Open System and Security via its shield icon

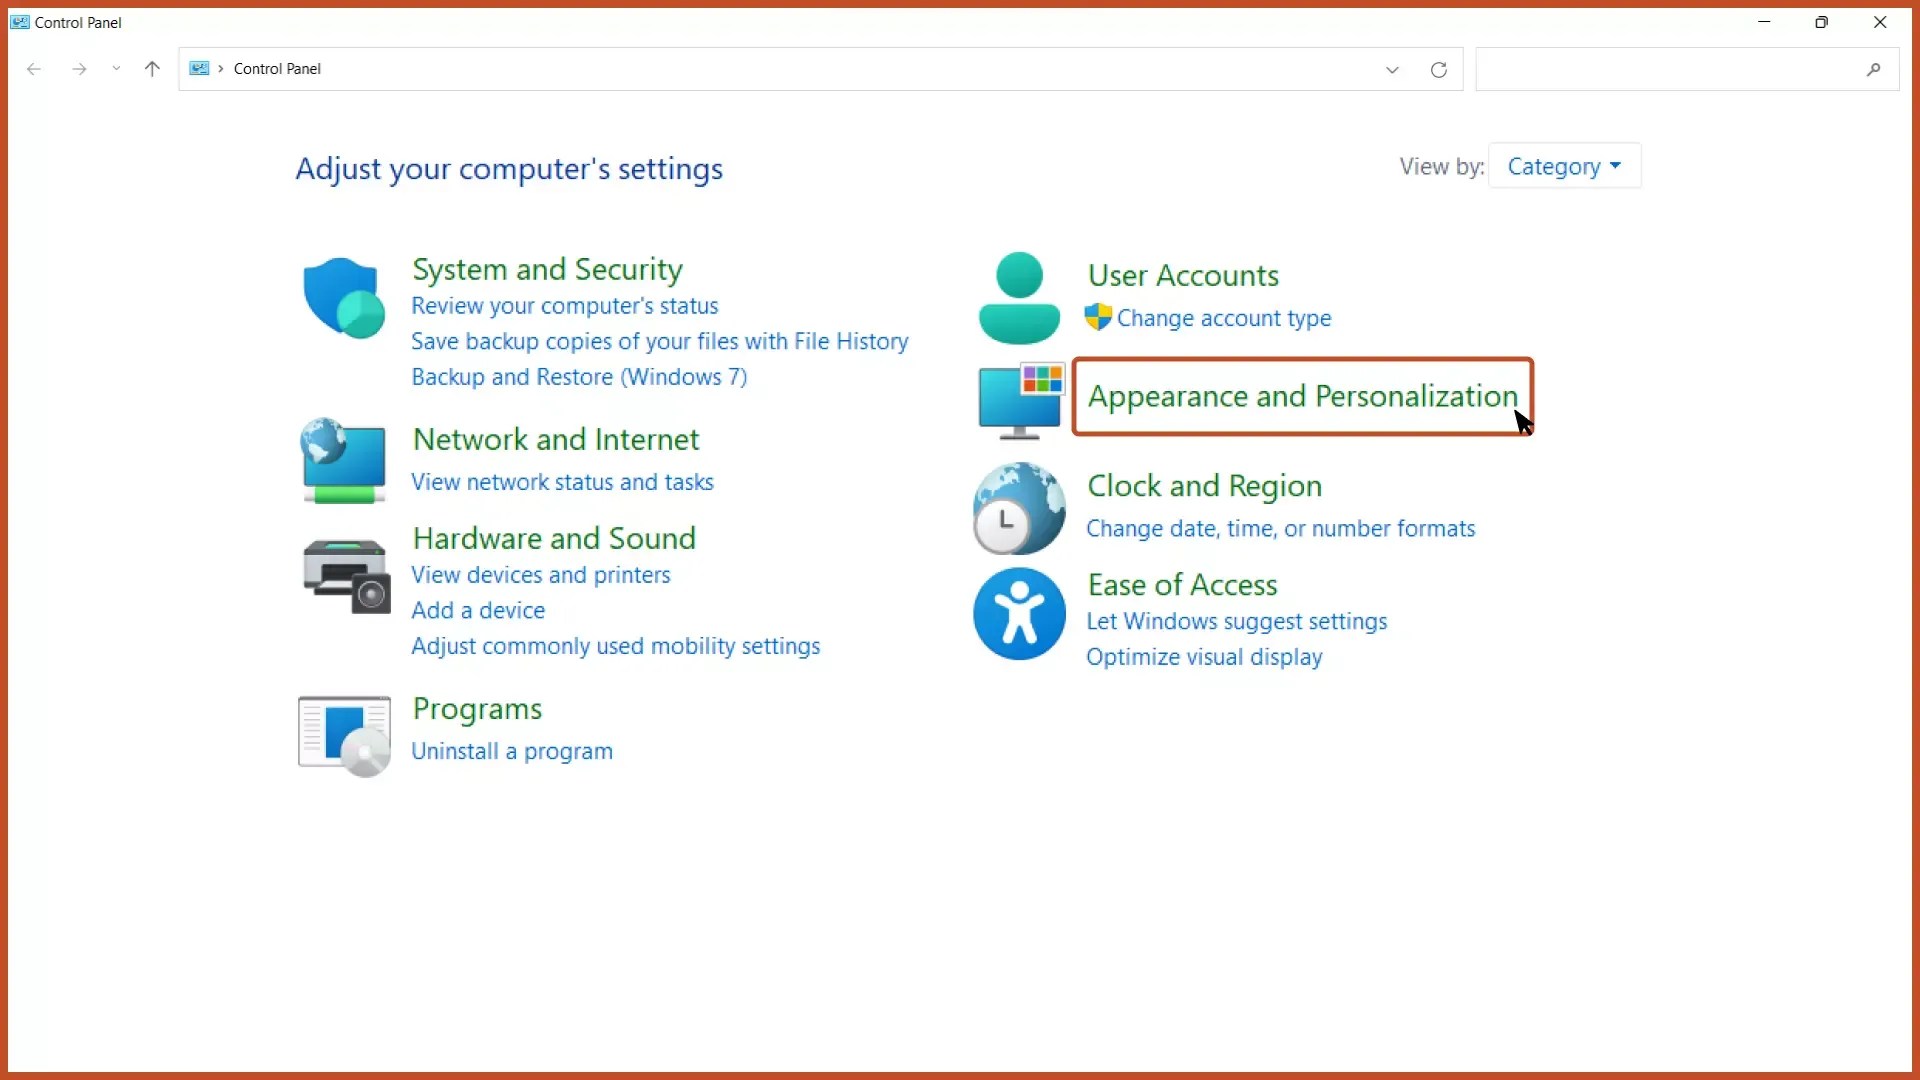343,296
